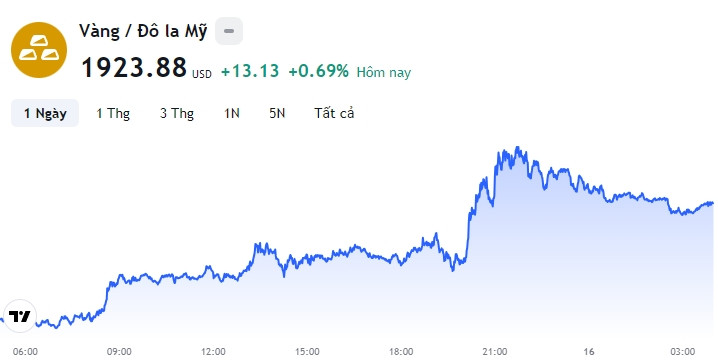View the Tất cả full history

[334, 113]
